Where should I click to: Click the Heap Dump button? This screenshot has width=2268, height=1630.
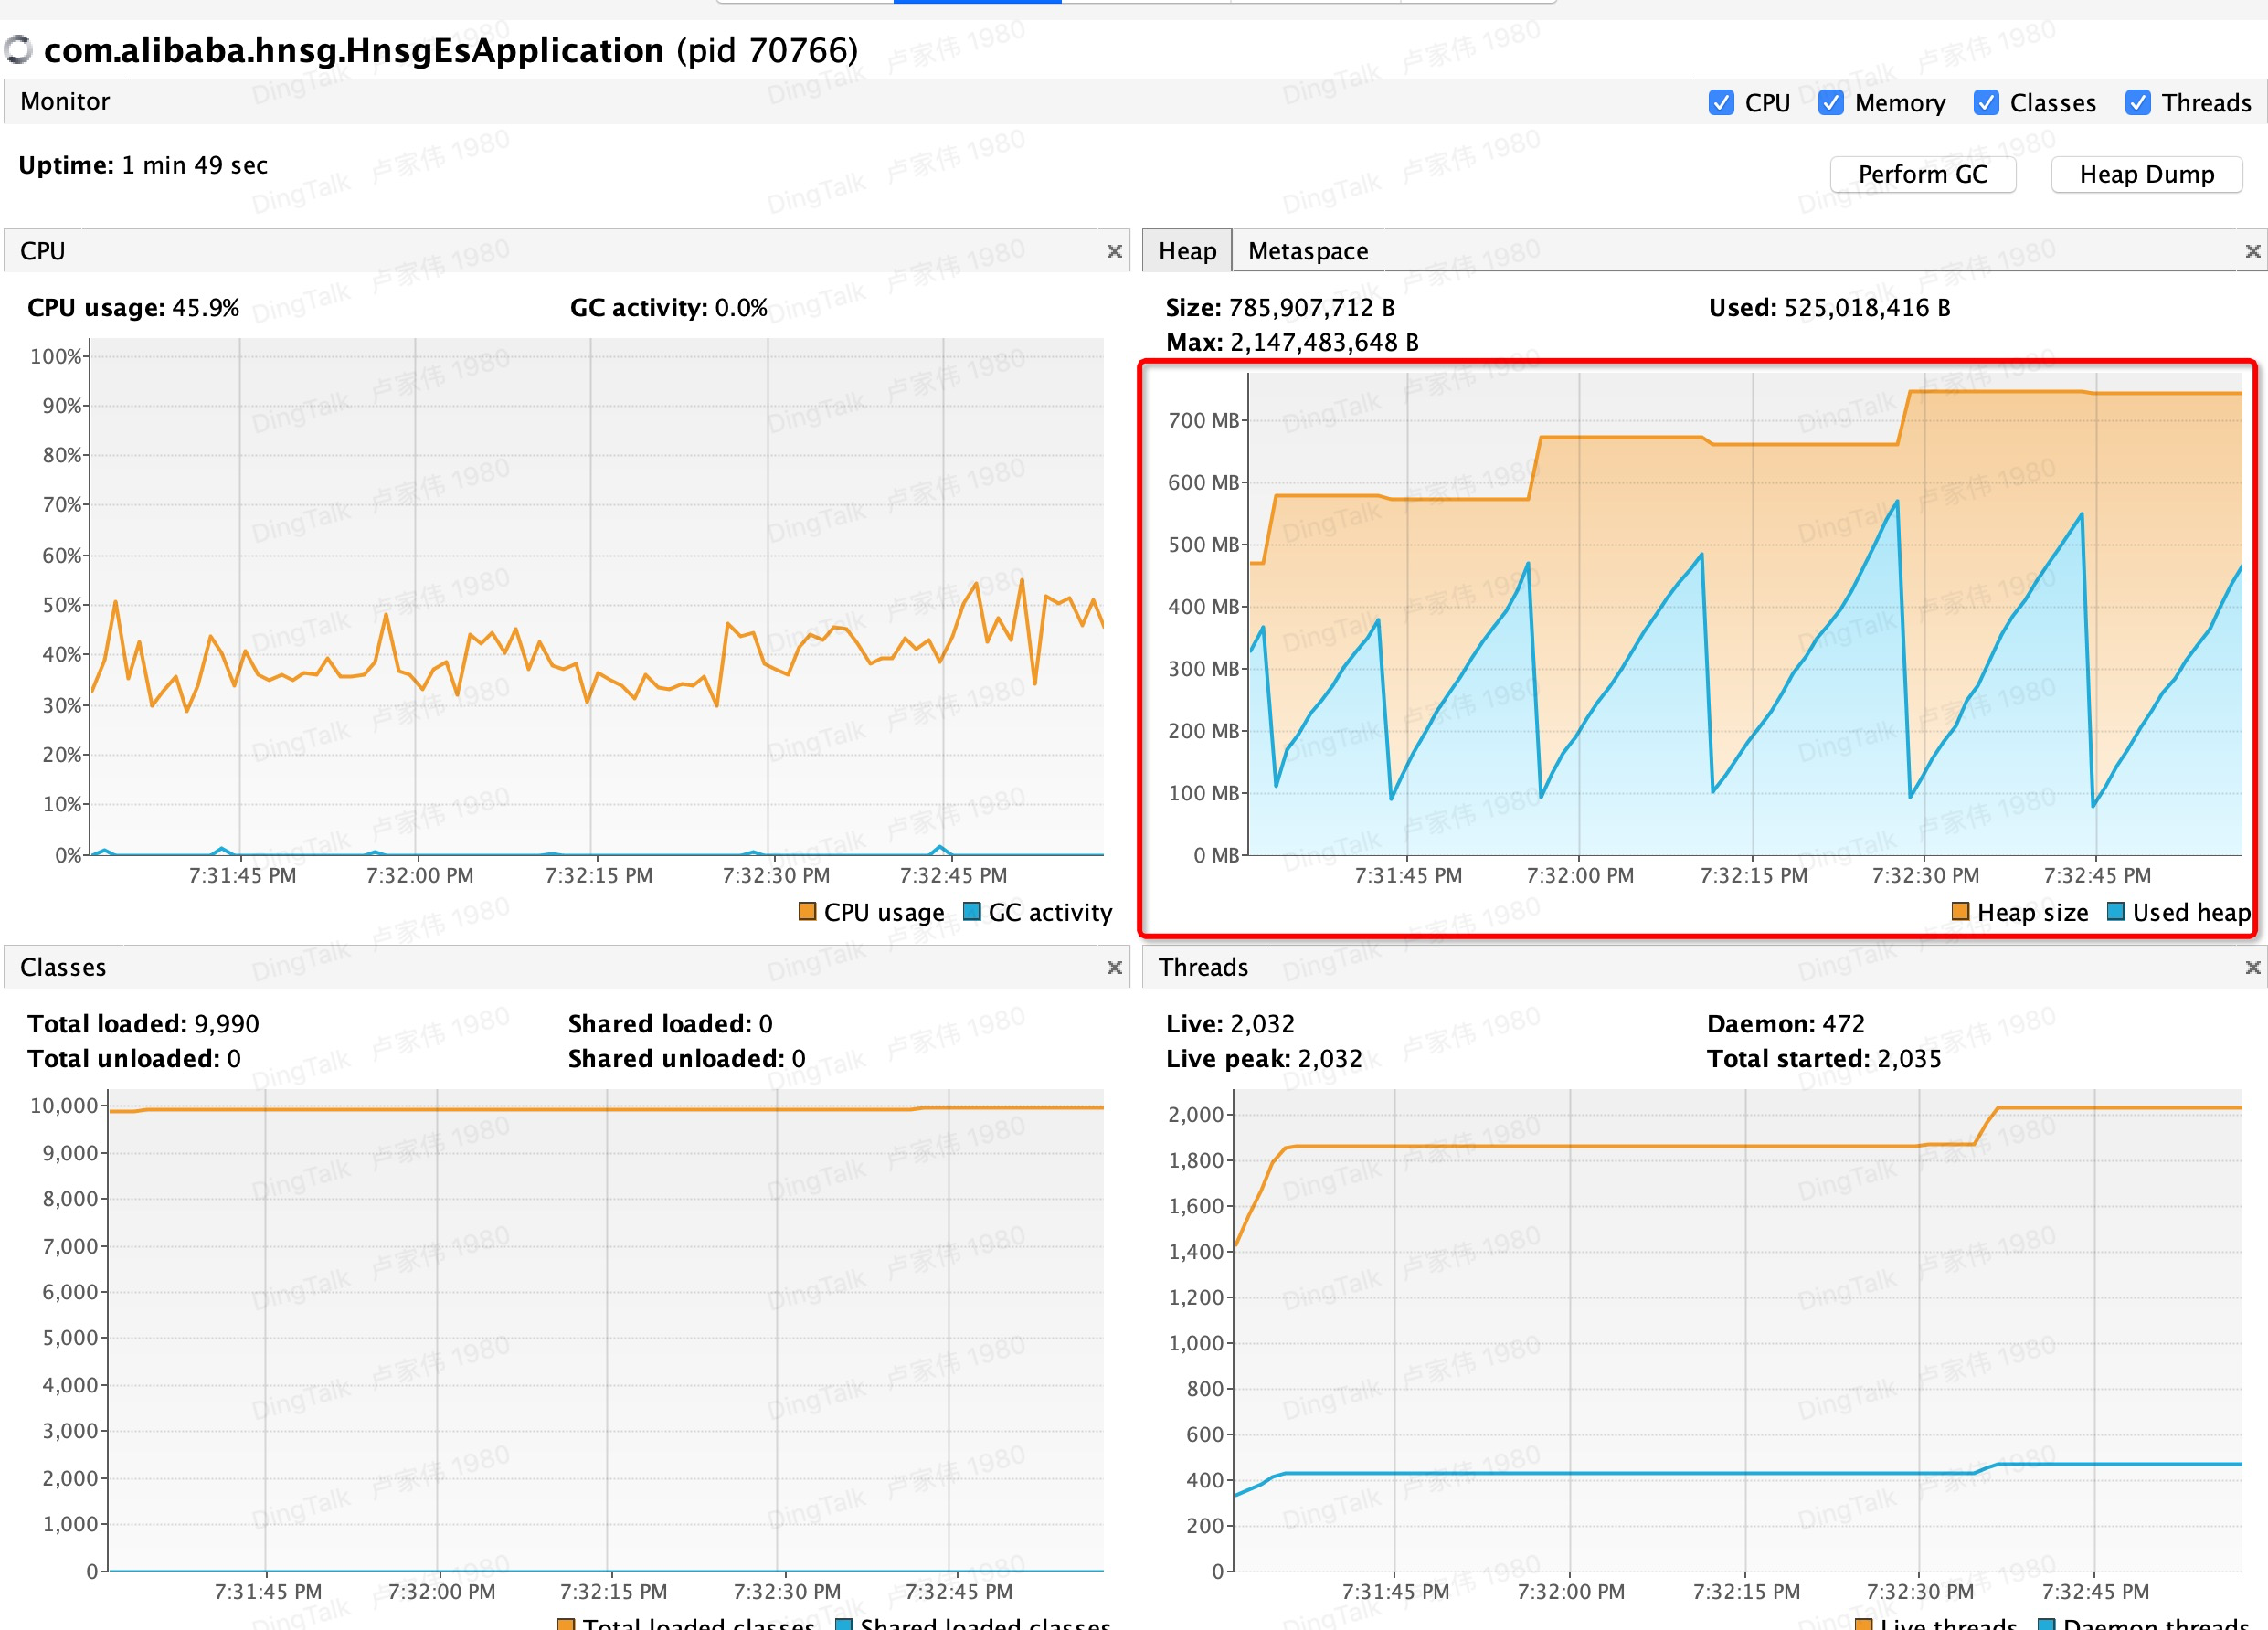(x=2146, y=174)
